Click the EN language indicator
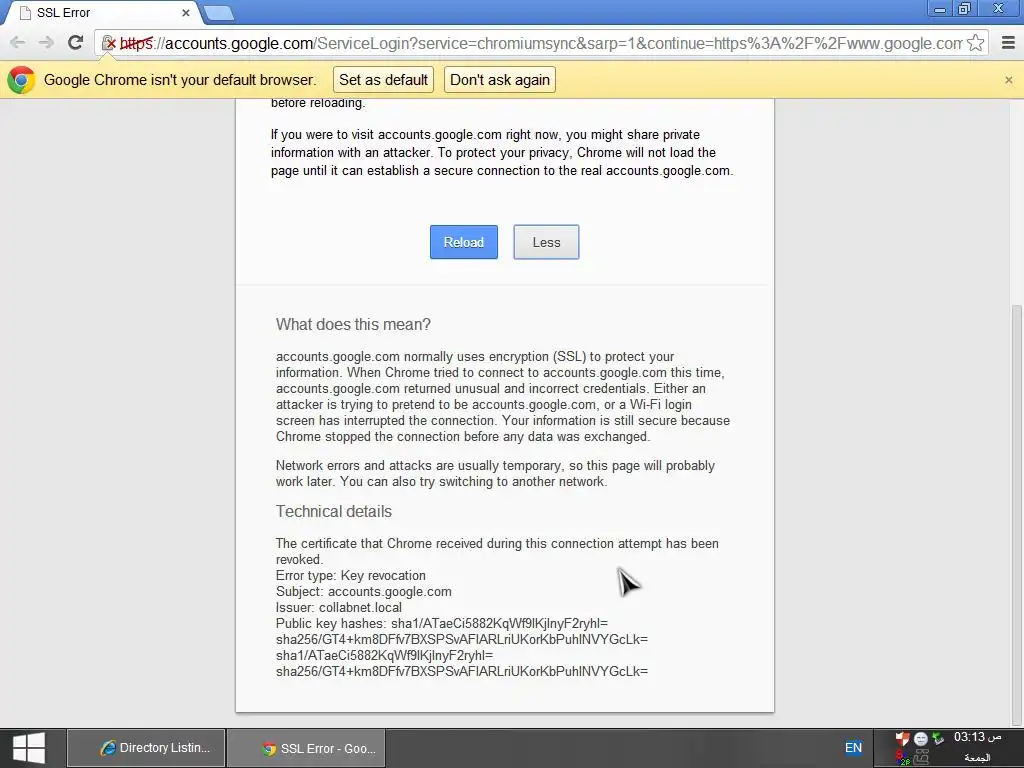 853,748
